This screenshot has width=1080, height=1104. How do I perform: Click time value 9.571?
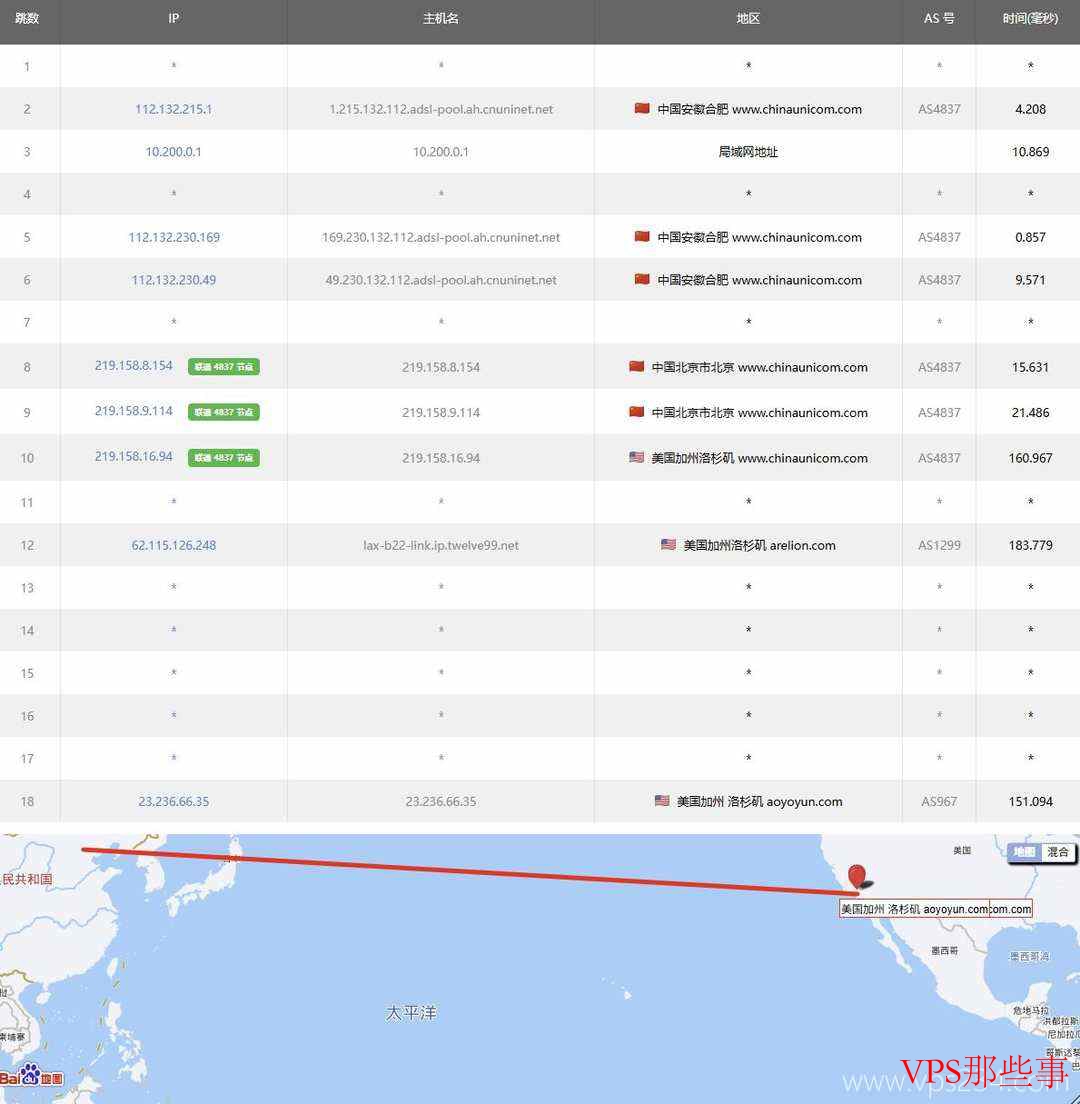[1030, 280]
